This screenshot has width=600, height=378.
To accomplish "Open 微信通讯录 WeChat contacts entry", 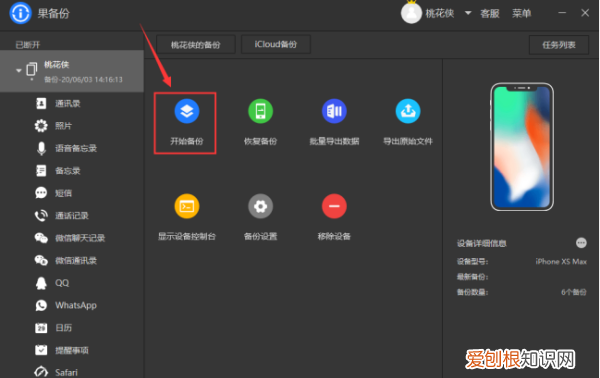I will (76, 261).
